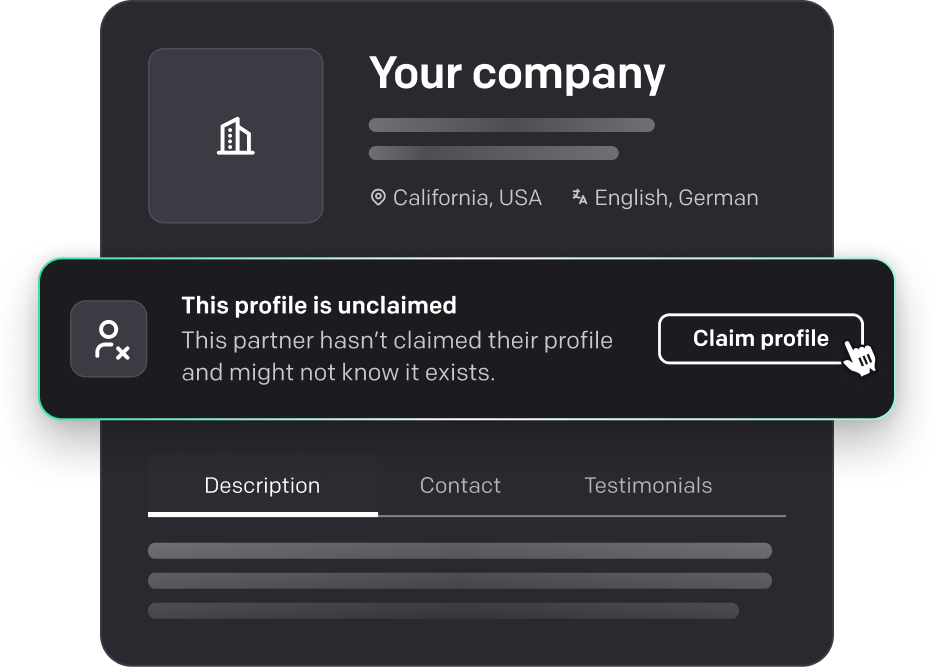The height and width of the screenshot is (667, 934).
Task: Click the unclaimed profile notification banner
Action: pos(467,339)
